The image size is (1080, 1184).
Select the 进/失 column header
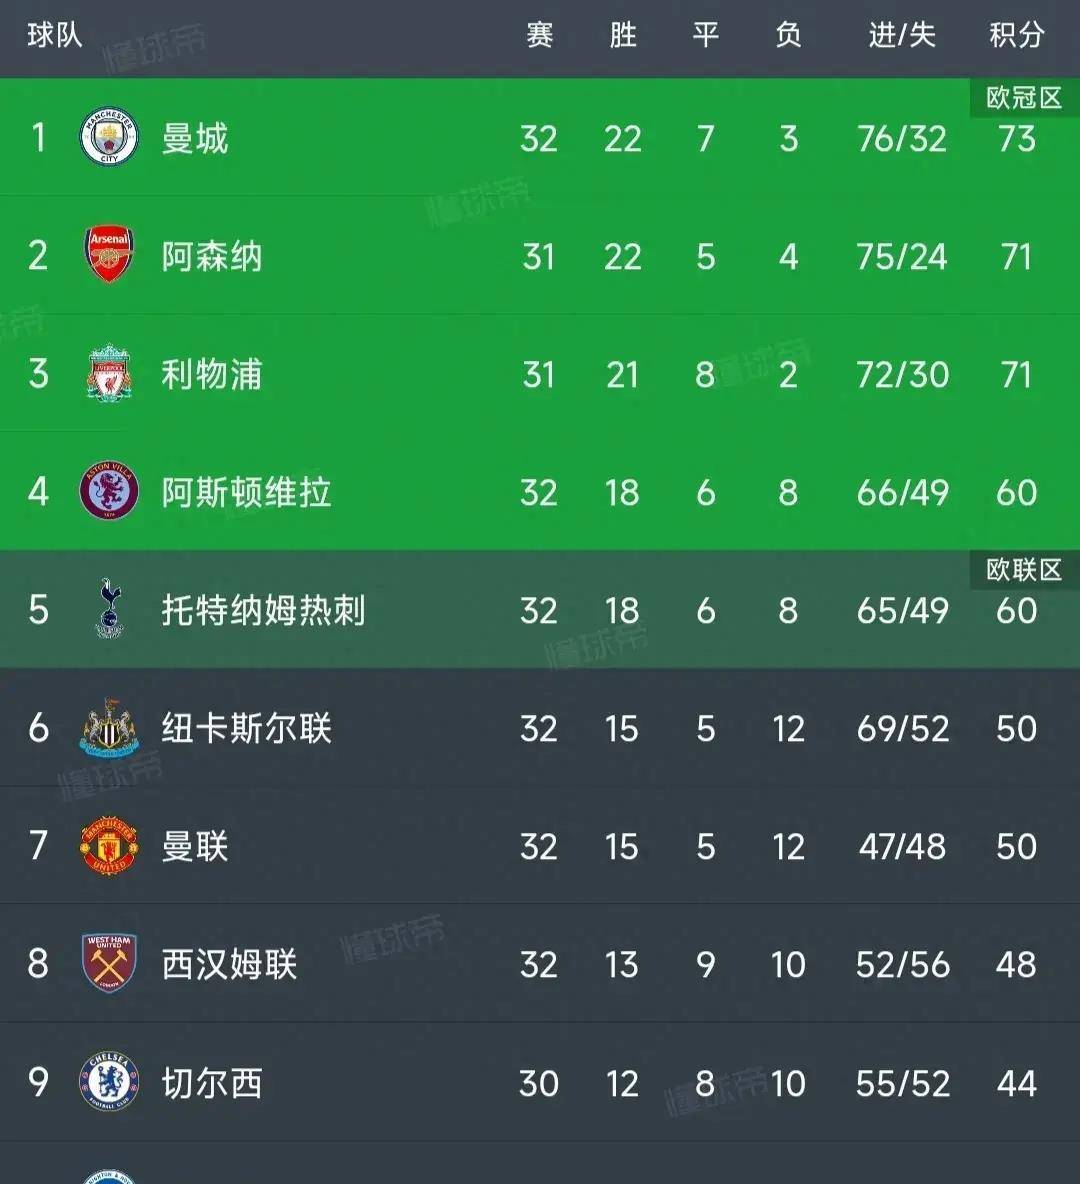[x=902, y=35]
